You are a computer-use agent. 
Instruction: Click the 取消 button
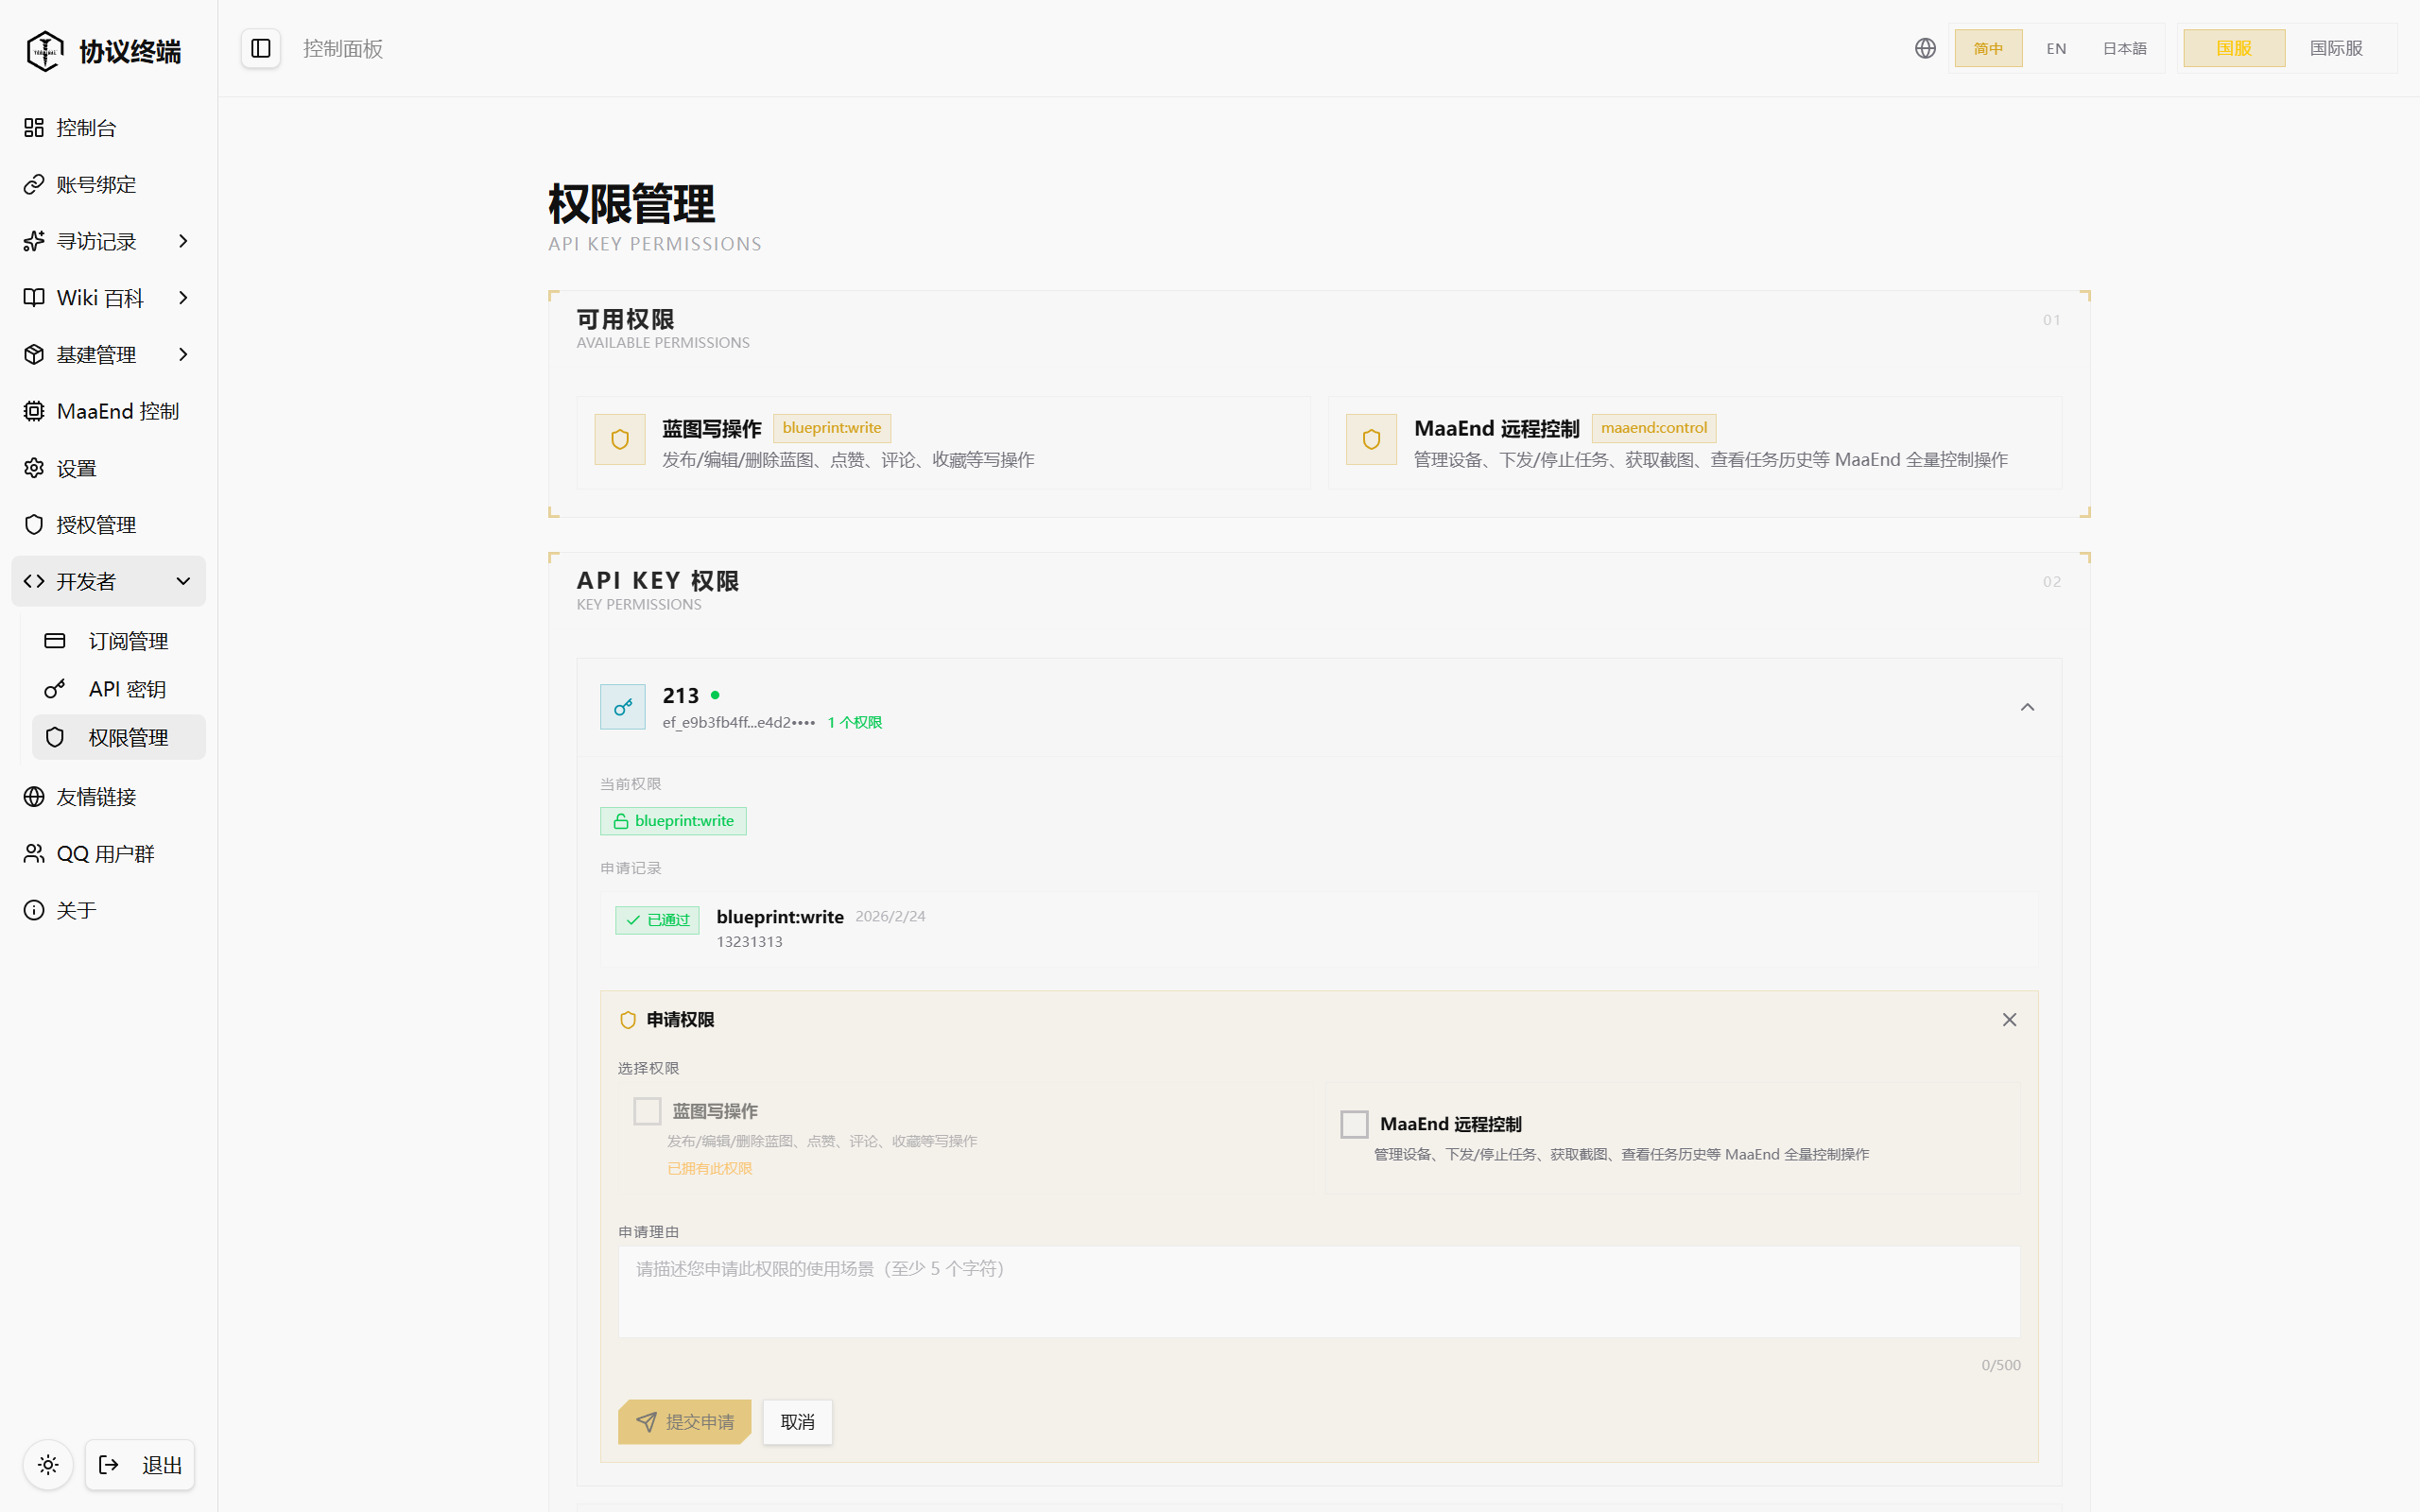(x=797, y=1421)
